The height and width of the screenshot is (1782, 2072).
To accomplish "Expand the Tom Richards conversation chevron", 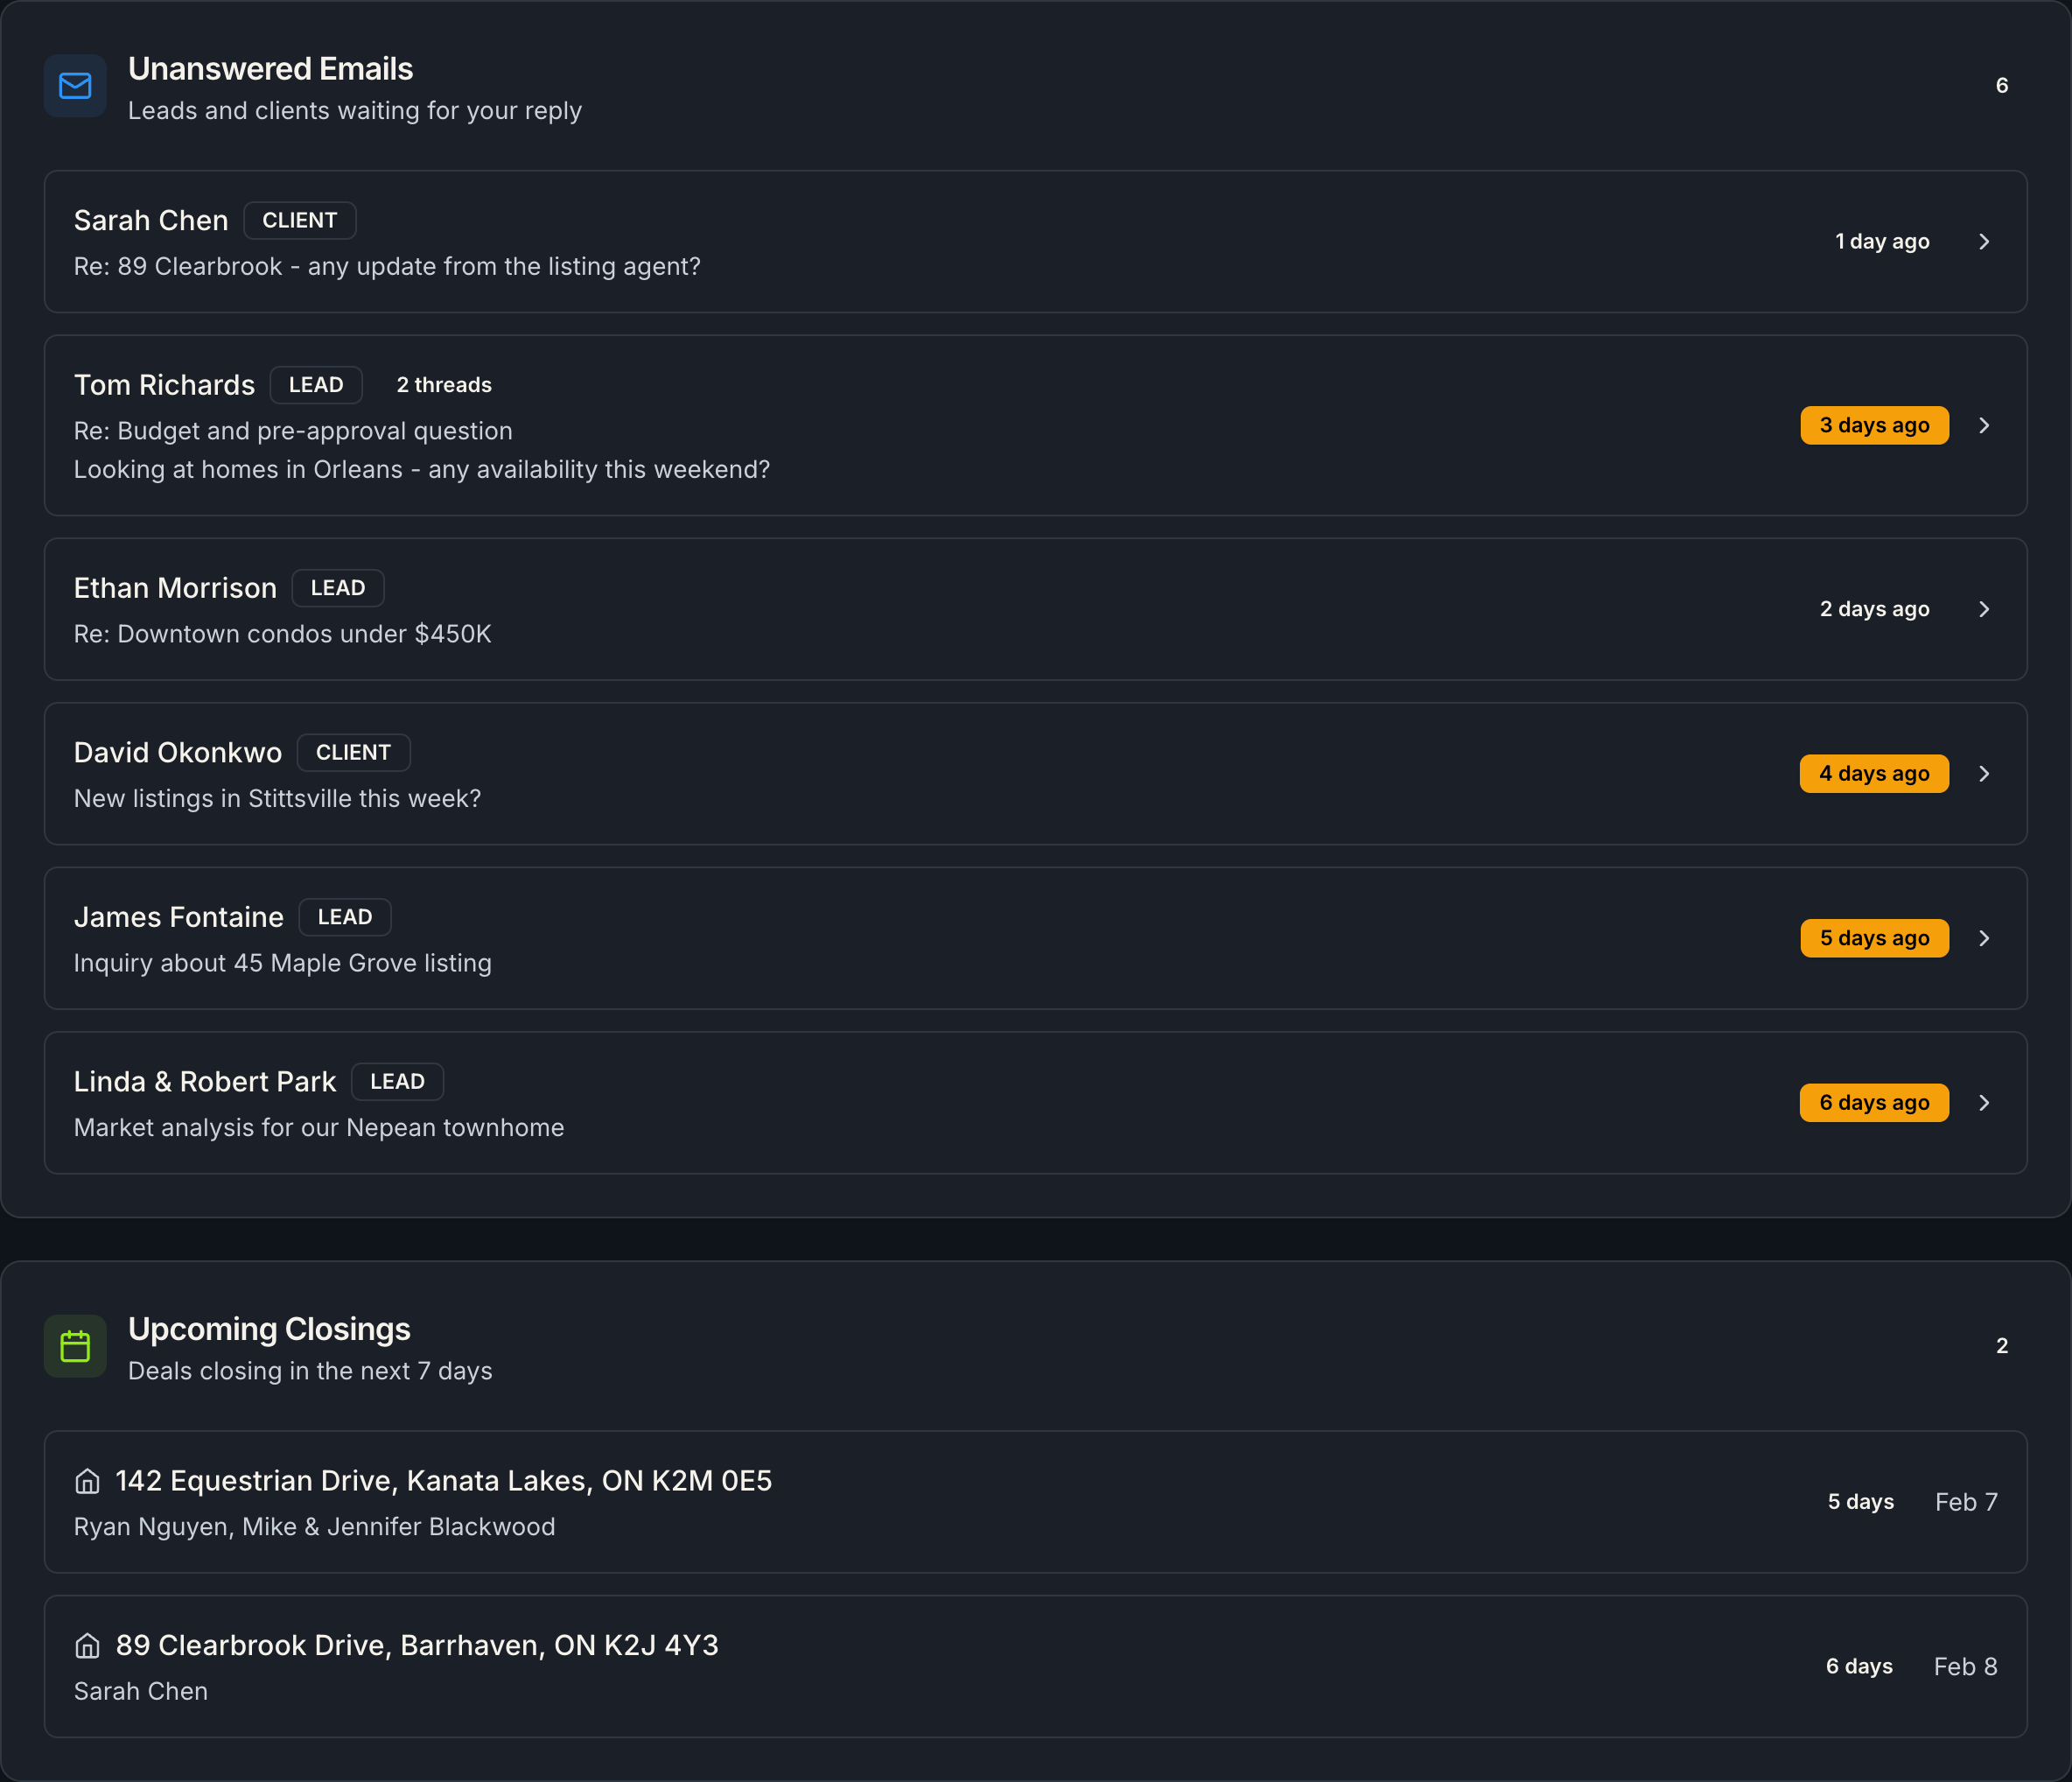I will (x=1985, y=425).
